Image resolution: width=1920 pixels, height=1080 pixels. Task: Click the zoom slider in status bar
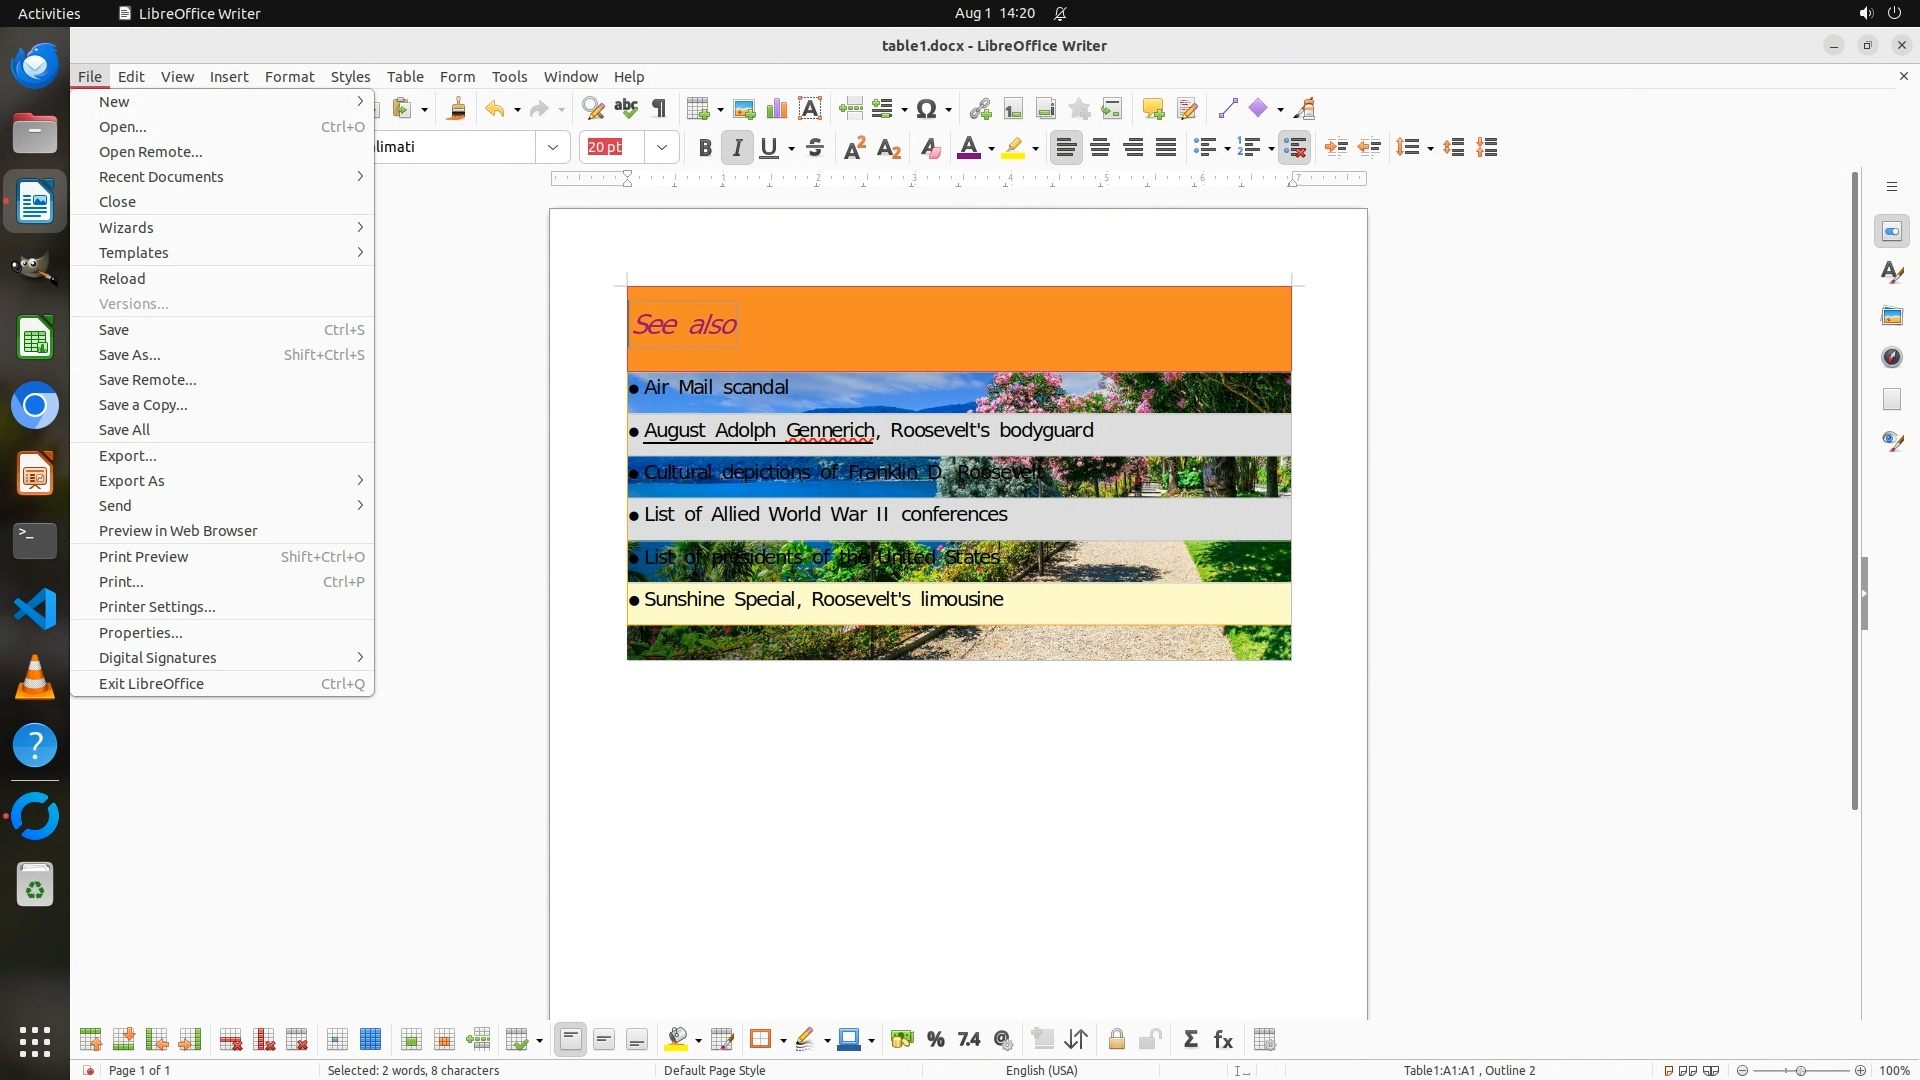[x=1800, y=1070]
